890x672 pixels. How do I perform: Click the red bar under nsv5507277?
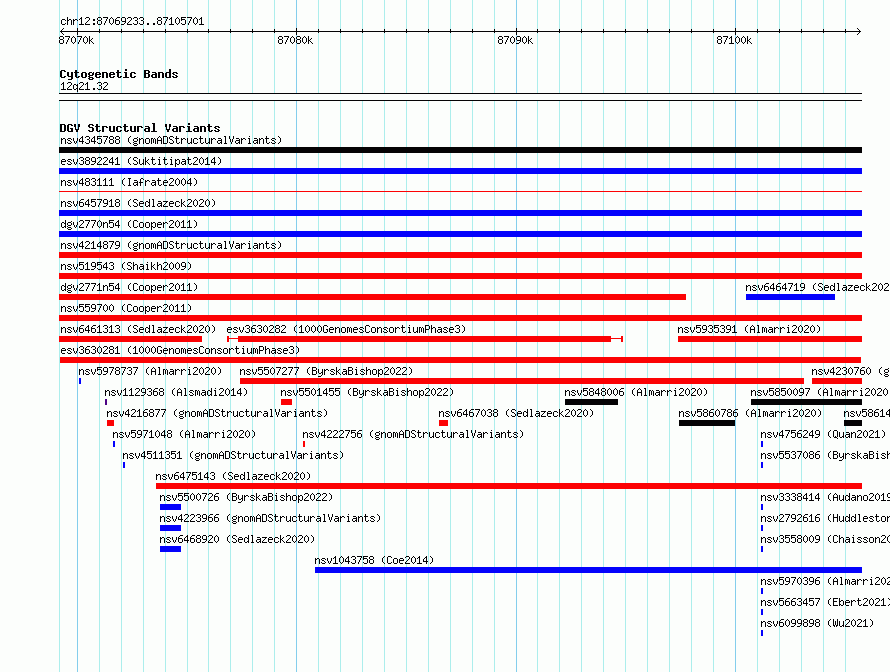click(522, 381)
